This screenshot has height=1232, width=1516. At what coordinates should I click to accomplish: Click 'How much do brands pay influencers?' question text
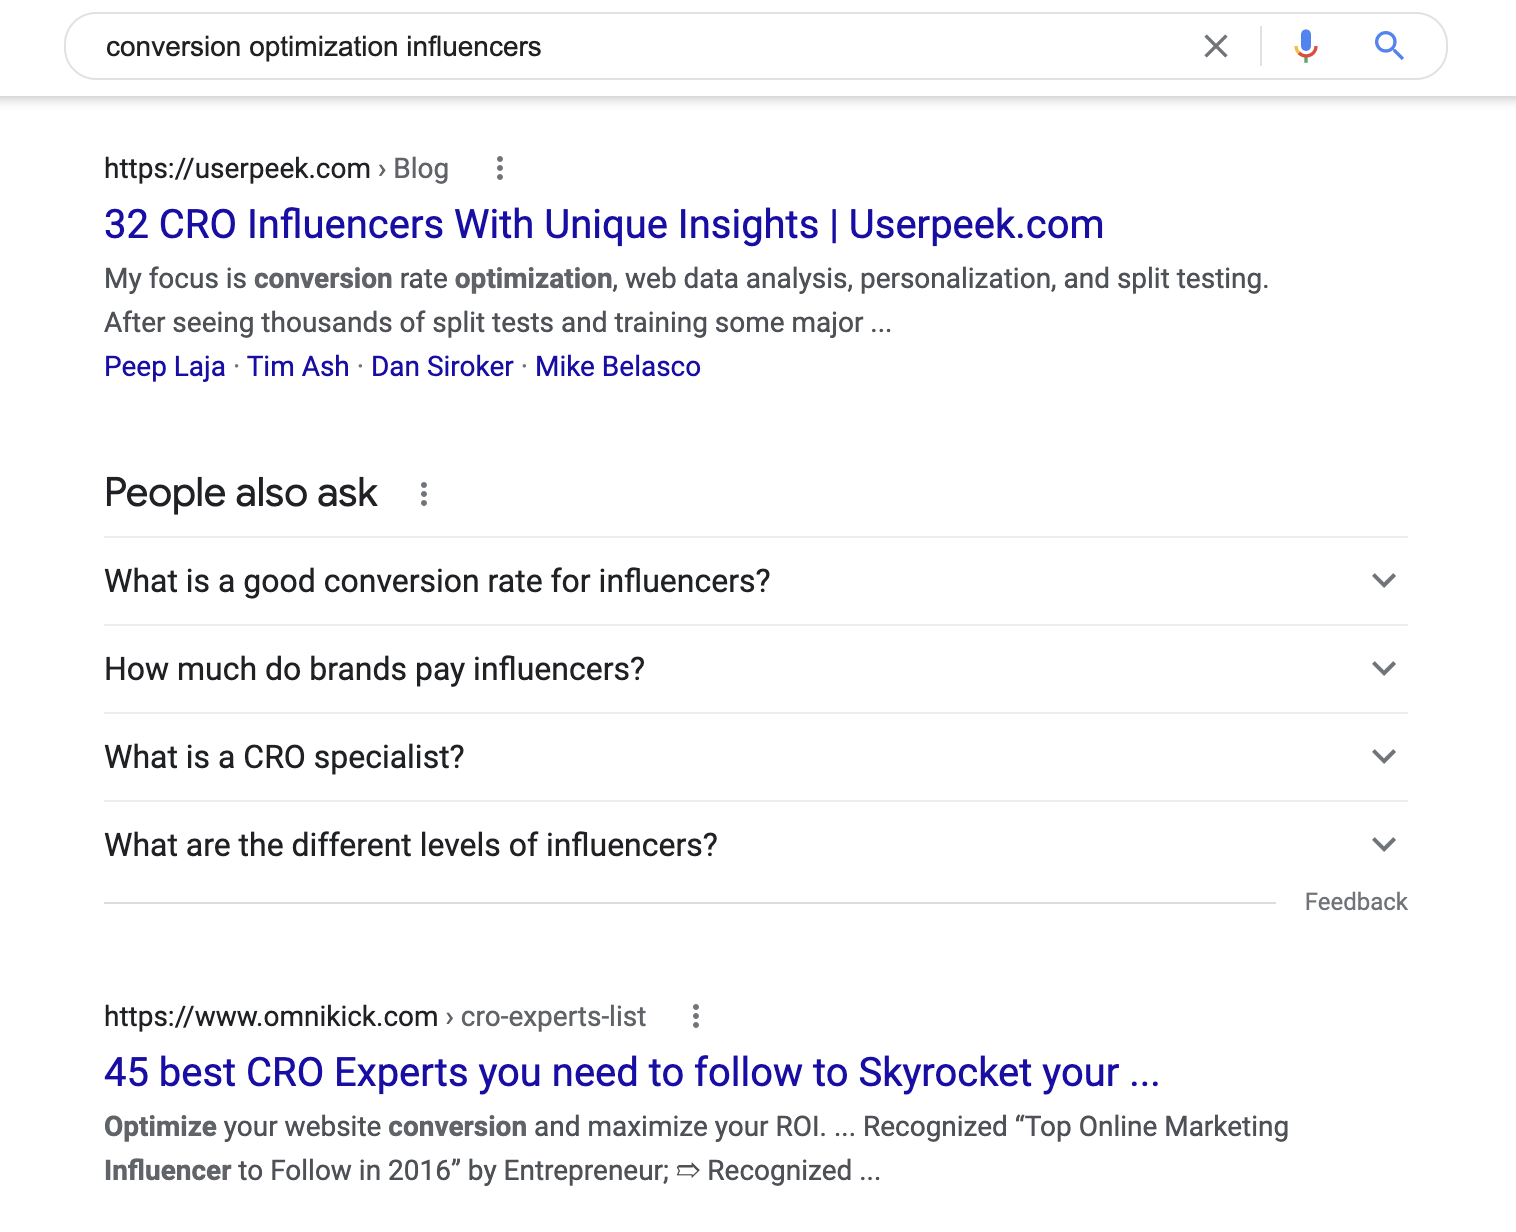click(x=374, y=669)
